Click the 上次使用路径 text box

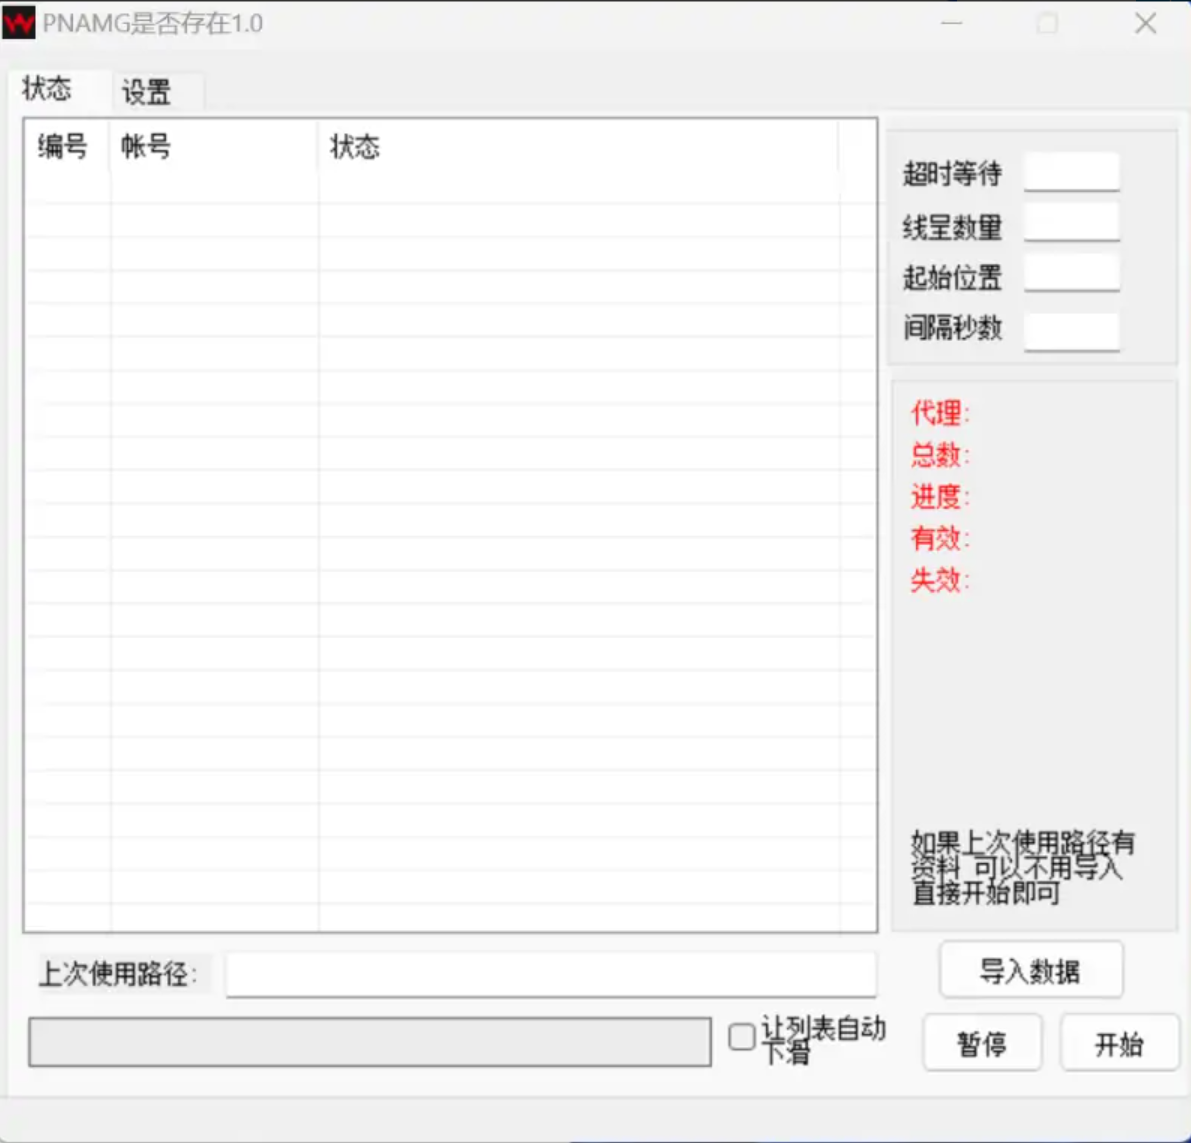(x=551, y=974)
